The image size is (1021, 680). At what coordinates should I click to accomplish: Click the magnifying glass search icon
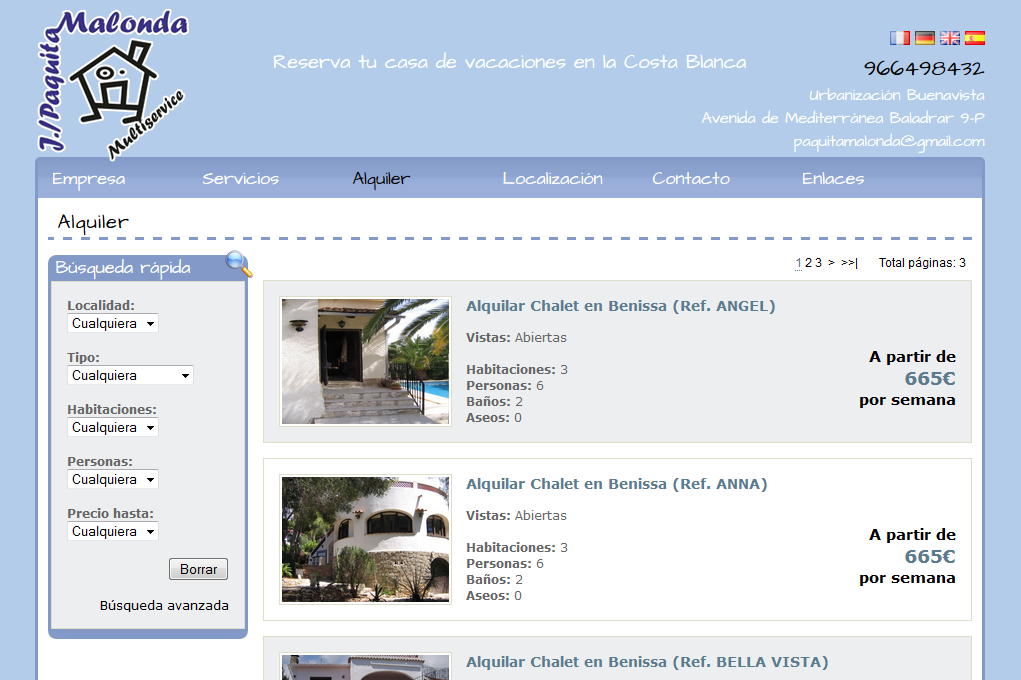pyautogui.click(x=238, y=263)
